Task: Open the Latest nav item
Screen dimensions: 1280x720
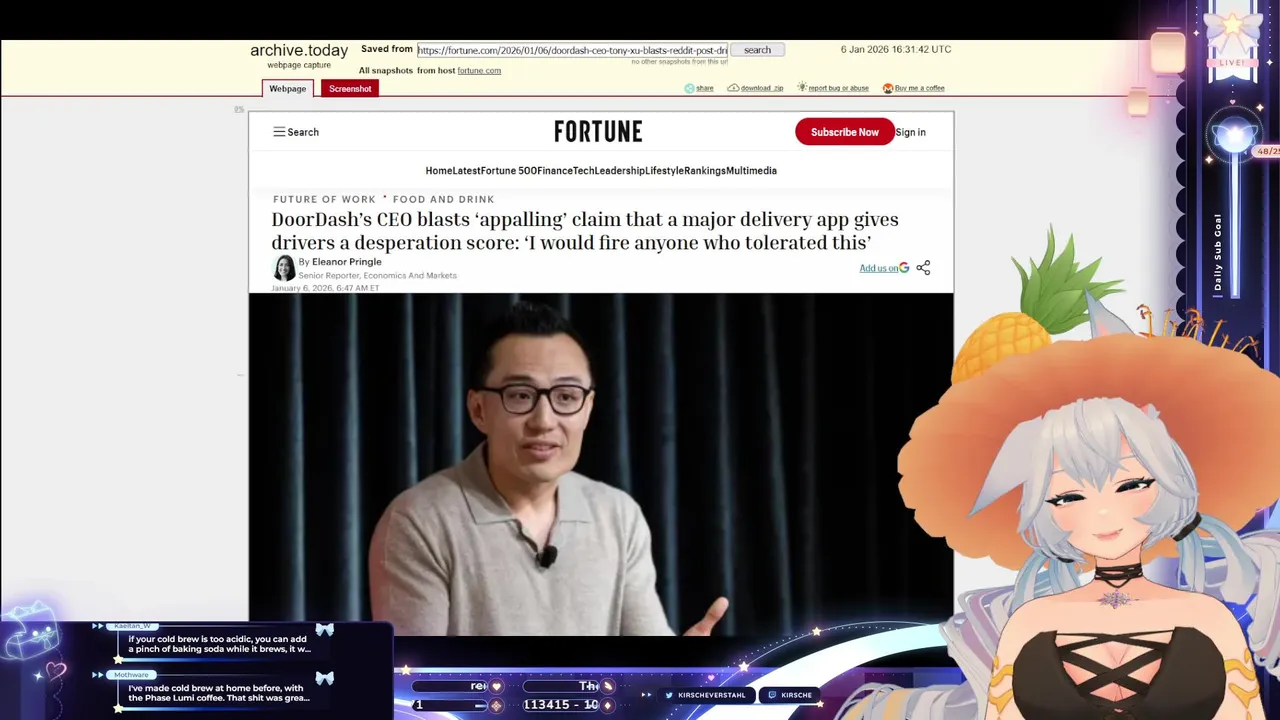Action: tap(466, 171)
